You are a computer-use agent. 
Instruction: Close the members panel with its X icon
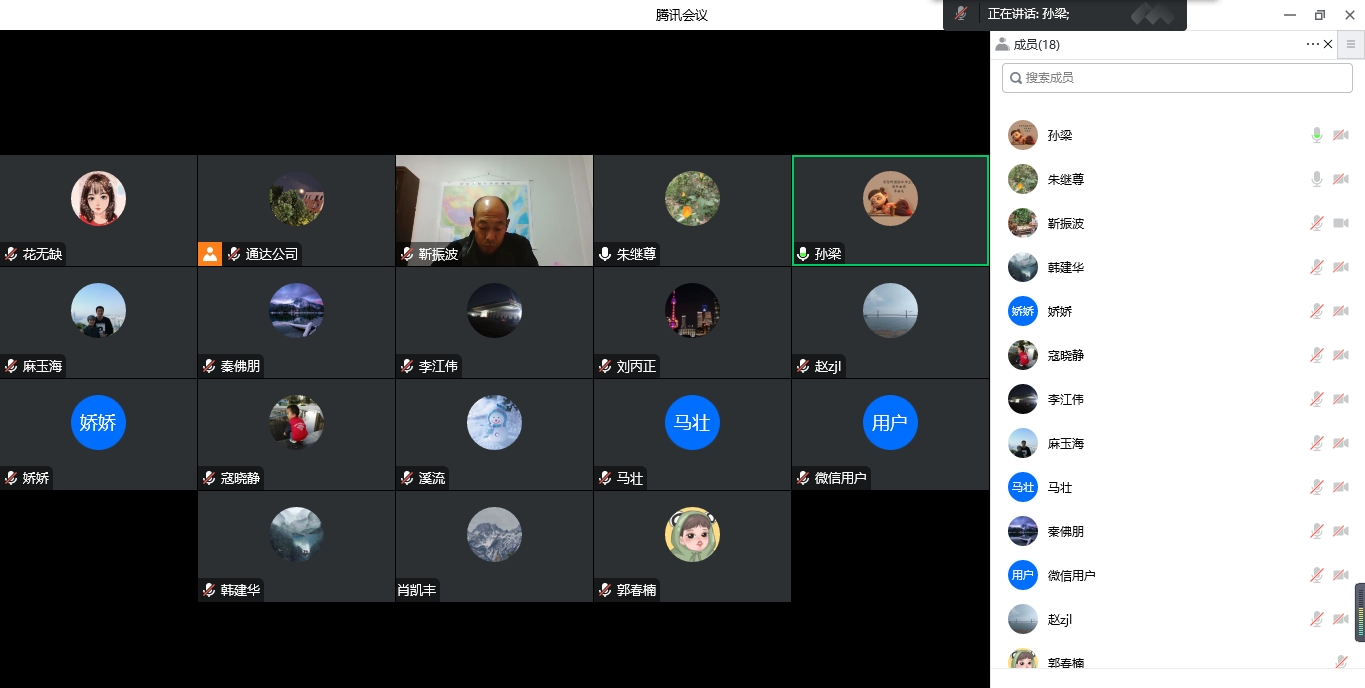1328,44
